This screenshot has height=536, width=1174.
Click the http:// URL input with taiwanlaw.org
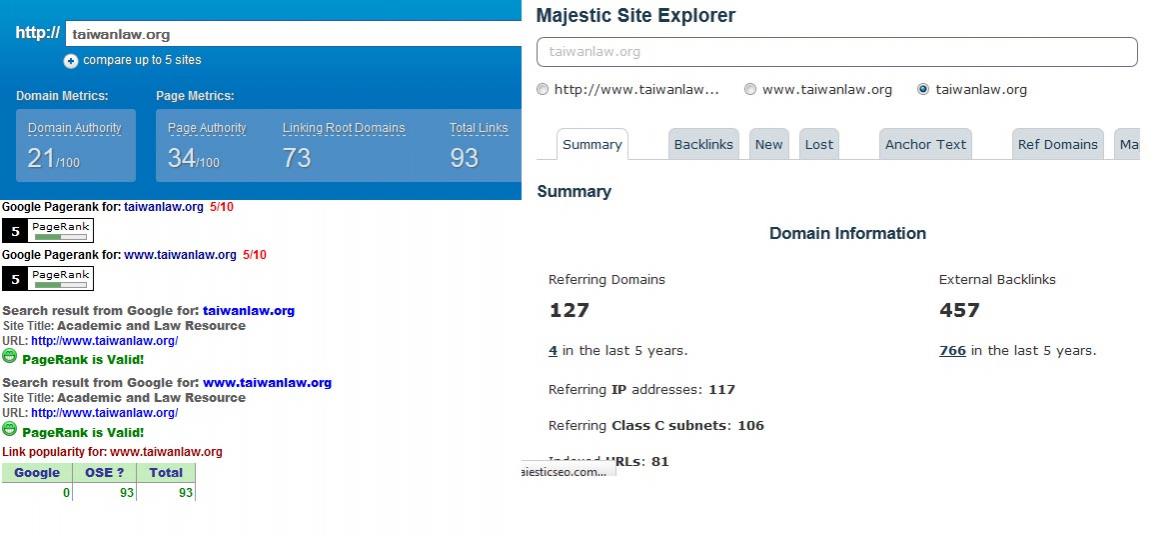tap(294, 34)
